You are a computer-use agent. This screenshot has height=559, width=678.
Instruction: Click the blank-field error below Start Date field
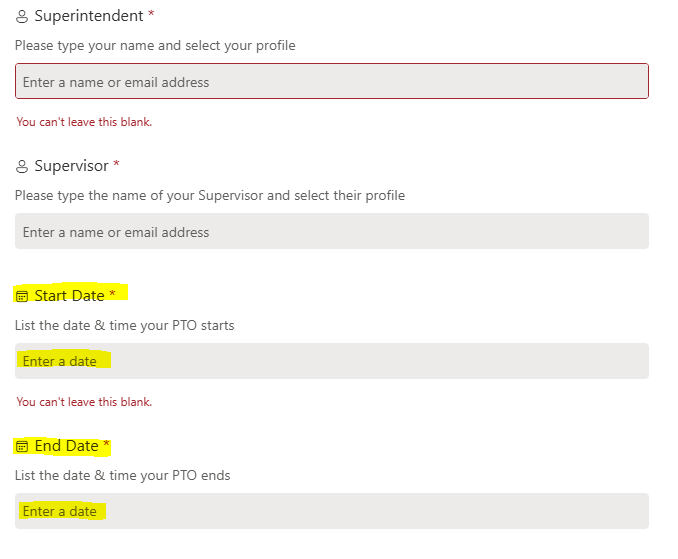pyautogui.click(x=84, y=402)
